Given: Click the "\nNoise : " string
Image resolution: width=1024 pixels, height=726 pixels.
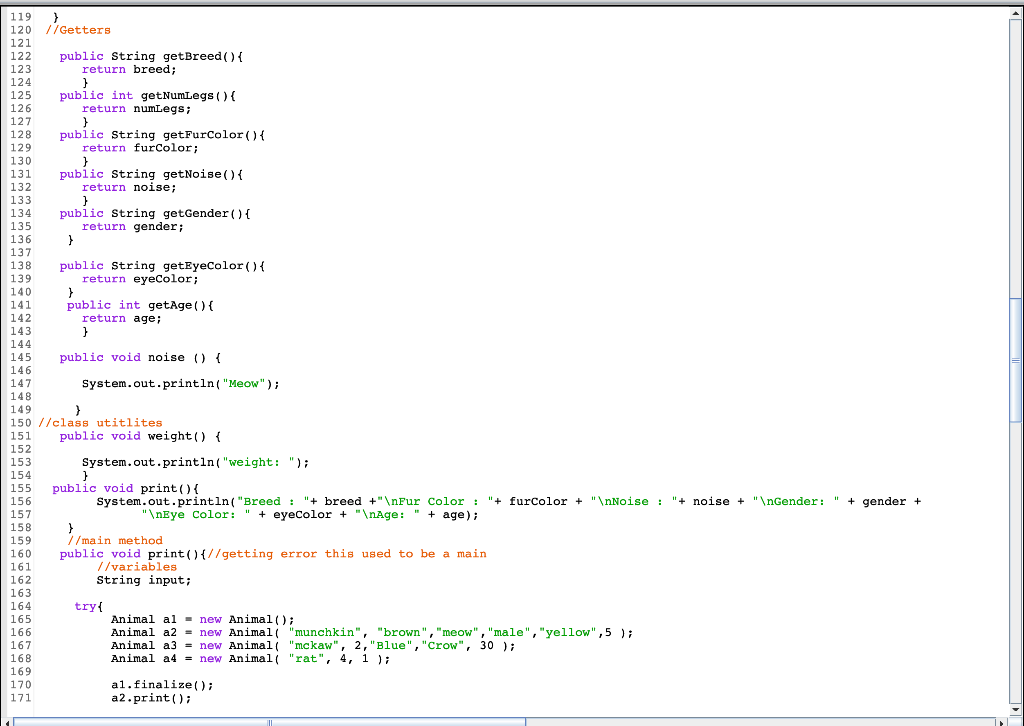Looking at the screenshot, I should pos(634,501).
